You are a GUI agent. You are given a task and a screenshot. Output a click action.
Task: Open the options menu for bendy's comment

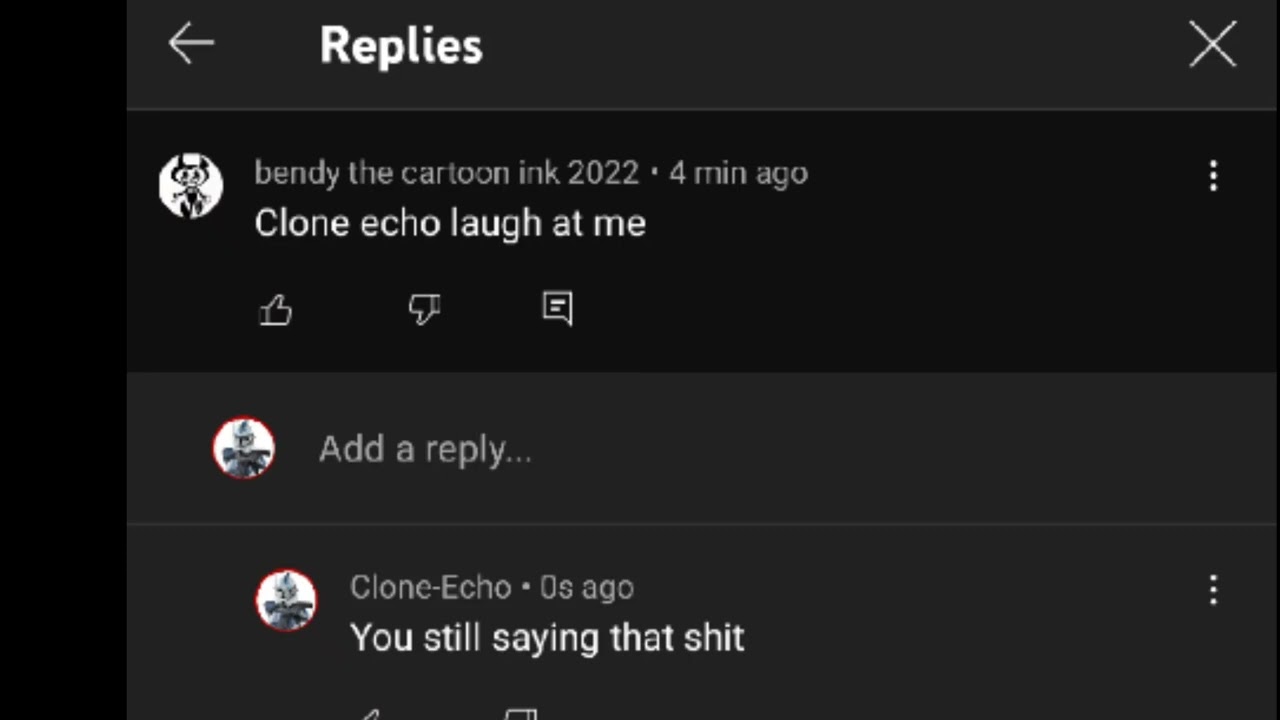(x=1213, y=176)
